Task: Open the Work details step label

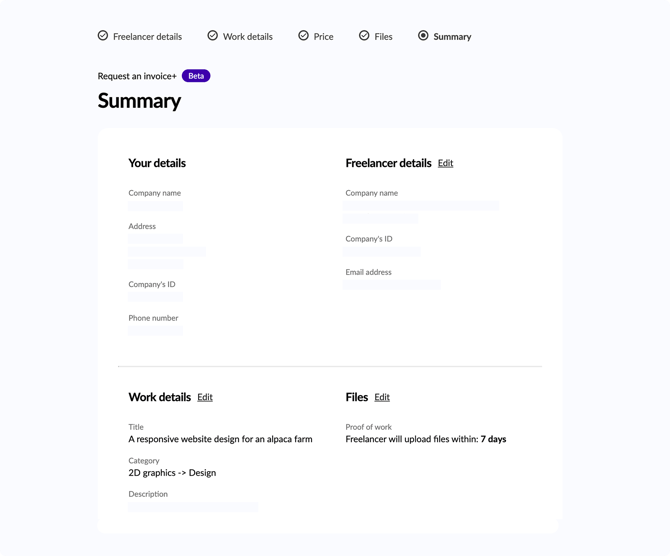Action: 248,37
